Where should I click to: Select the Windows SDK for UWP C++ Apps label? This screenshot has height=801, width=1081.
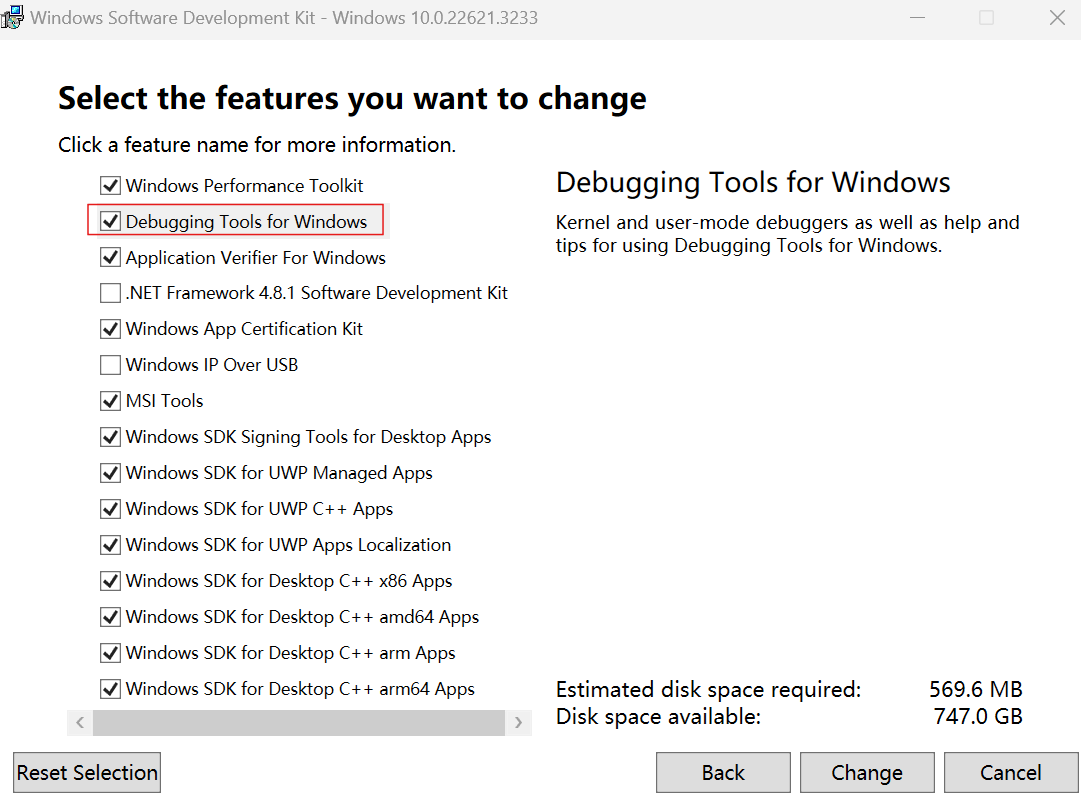pyautogui.click(x=259, y=509)
